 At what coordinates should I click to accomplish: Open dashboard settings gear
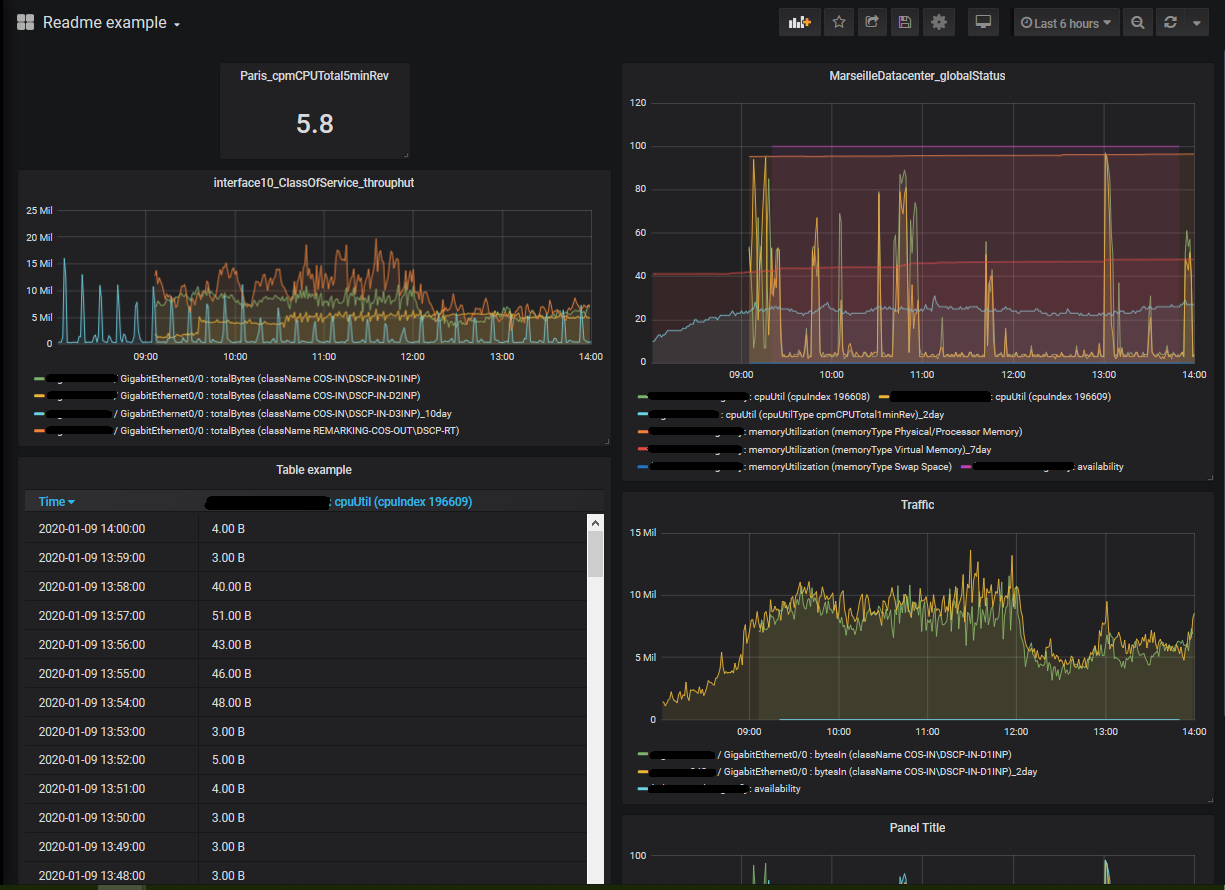point(938,22)
